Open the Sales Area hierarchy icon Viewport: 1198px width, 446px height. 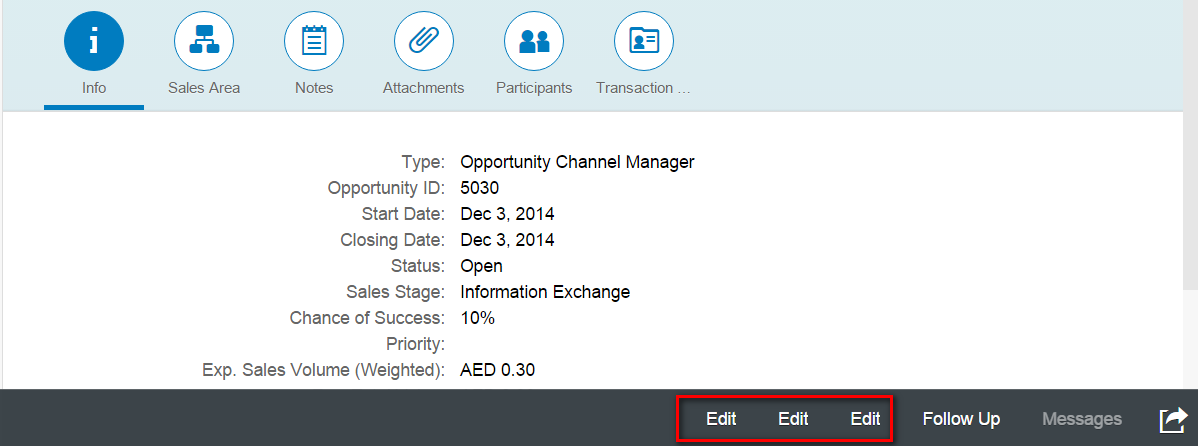click(x=204, y=41)
